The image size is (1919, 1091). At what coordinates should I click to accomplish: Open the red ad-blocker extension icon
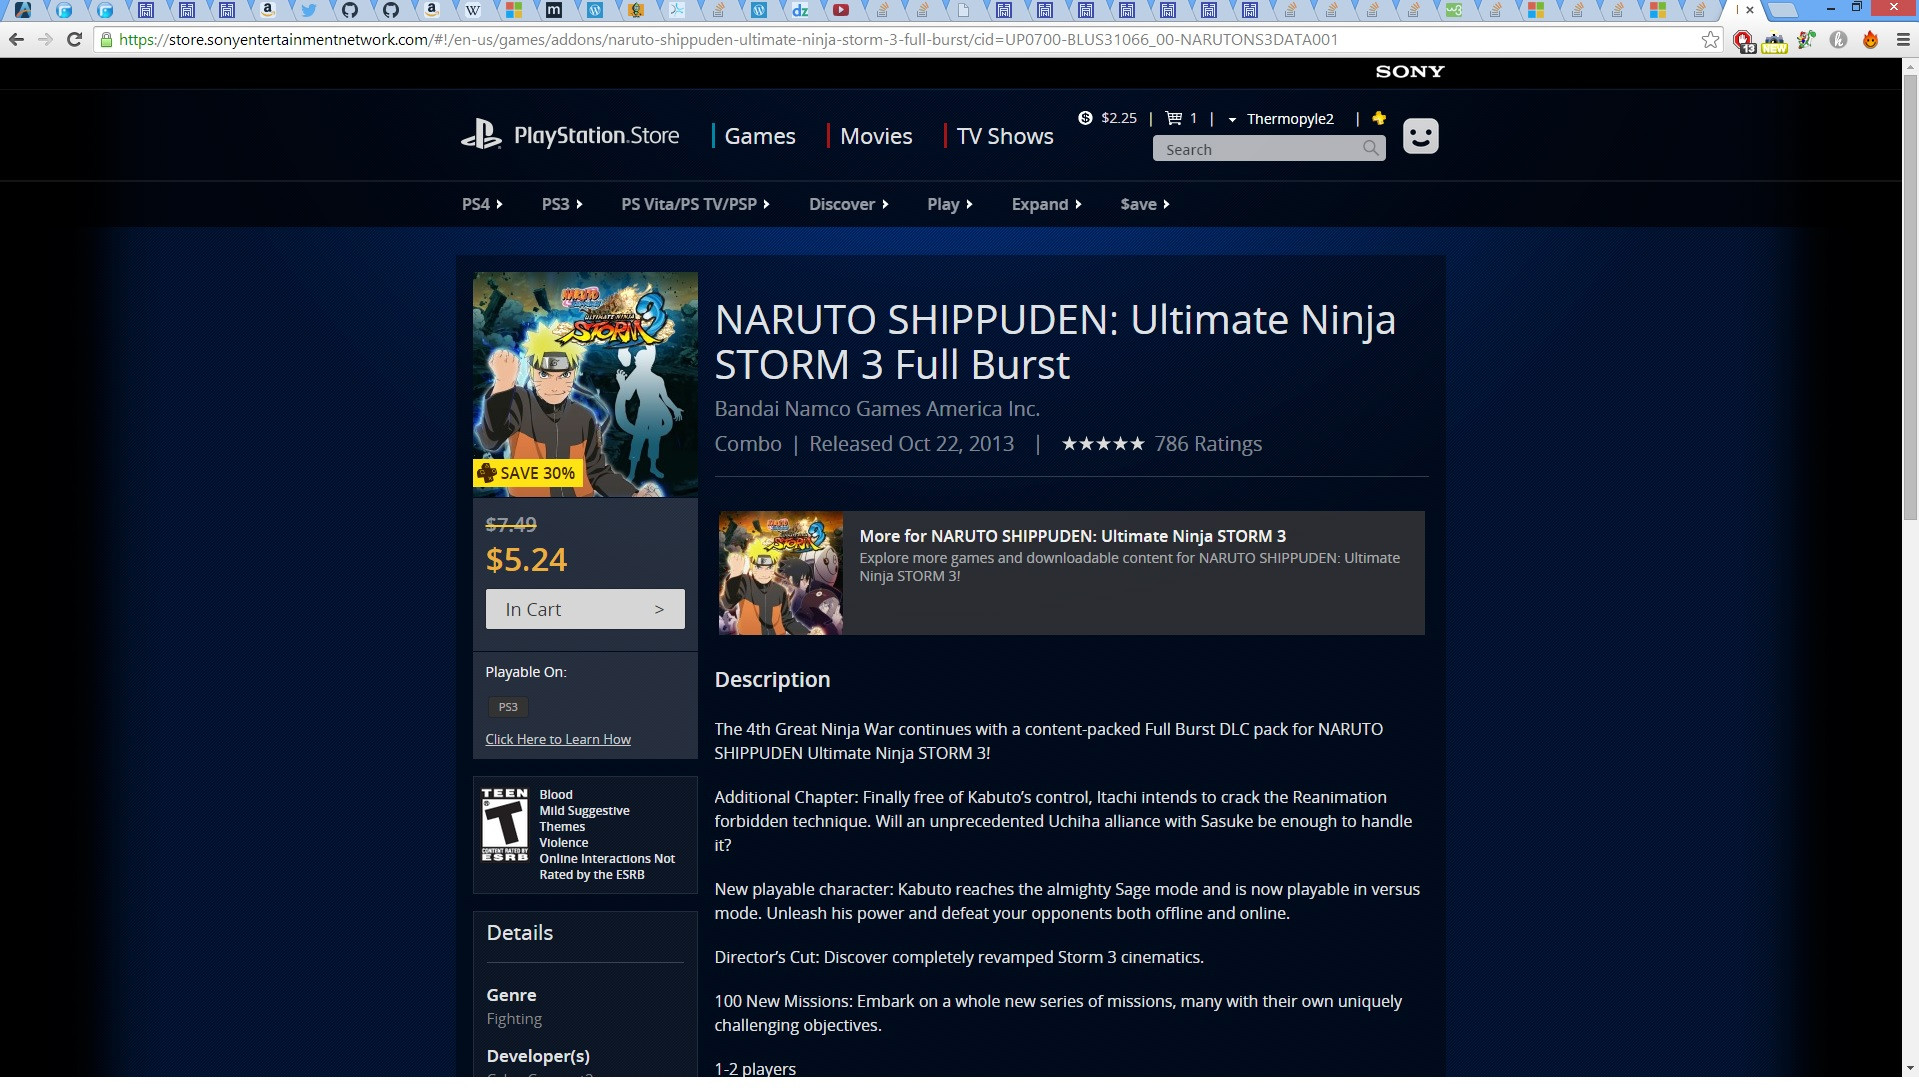click(1743, 41)
